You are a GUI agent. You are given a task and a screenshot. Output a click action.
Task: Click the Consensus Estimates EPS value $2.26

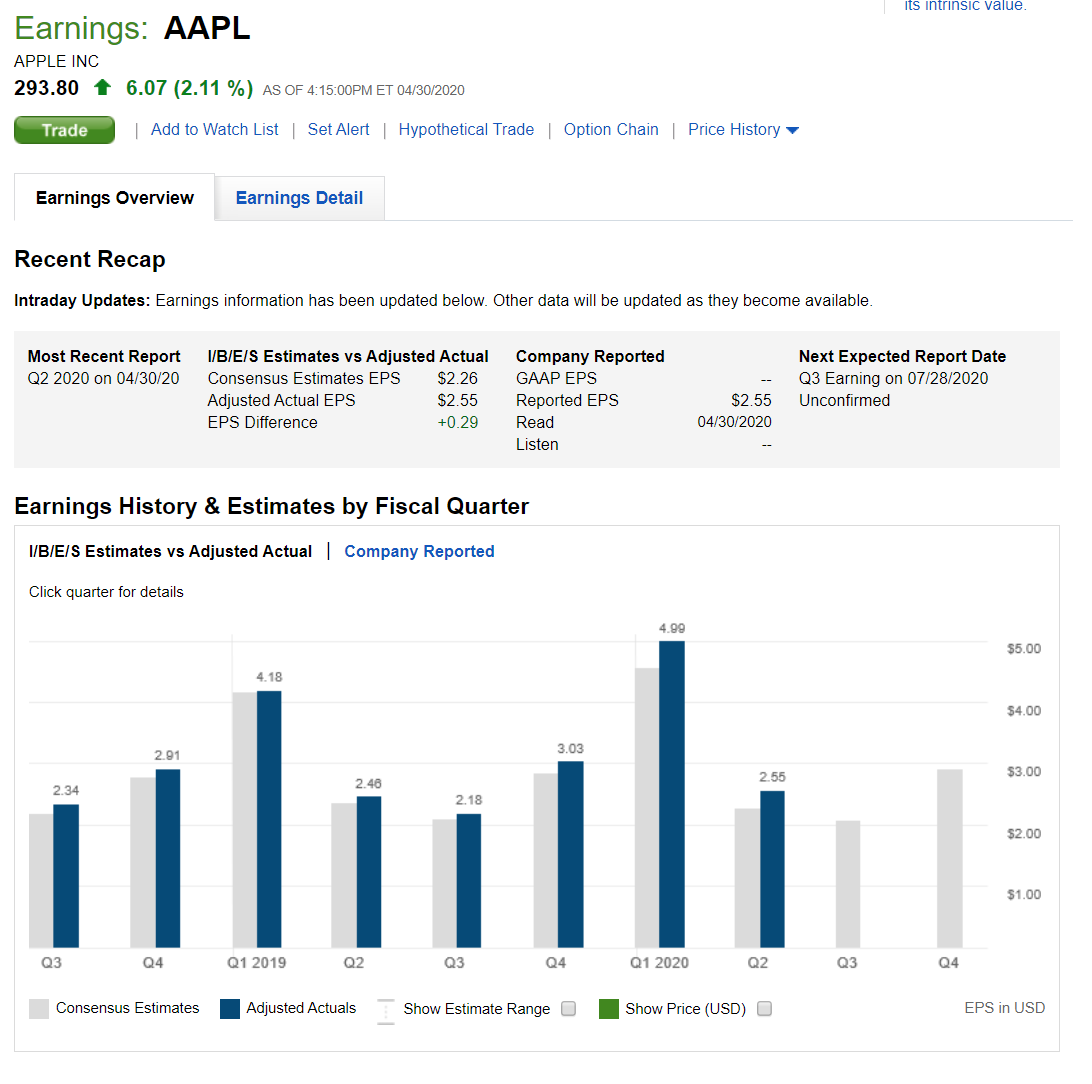tap(458, 378)
